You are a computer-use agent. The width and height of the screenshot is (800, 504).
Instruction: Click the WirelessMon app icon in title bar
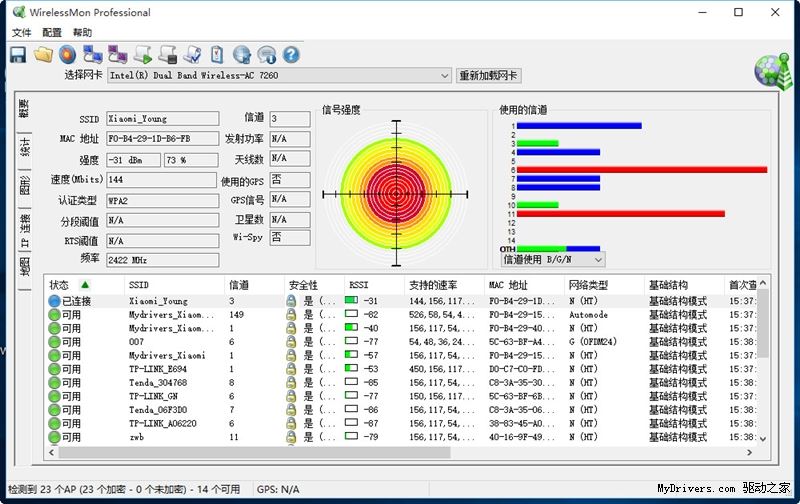point(19,12)
